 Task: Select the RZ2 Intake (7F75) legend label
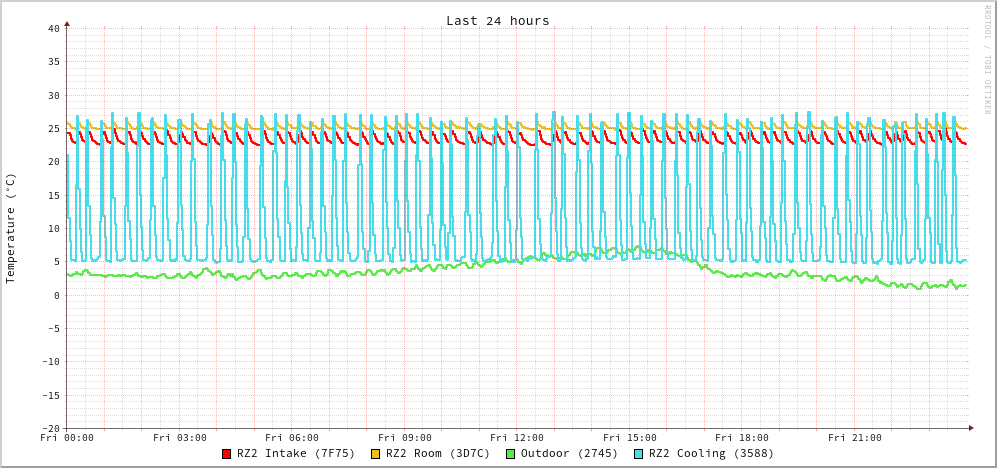[x=295, y=454]
